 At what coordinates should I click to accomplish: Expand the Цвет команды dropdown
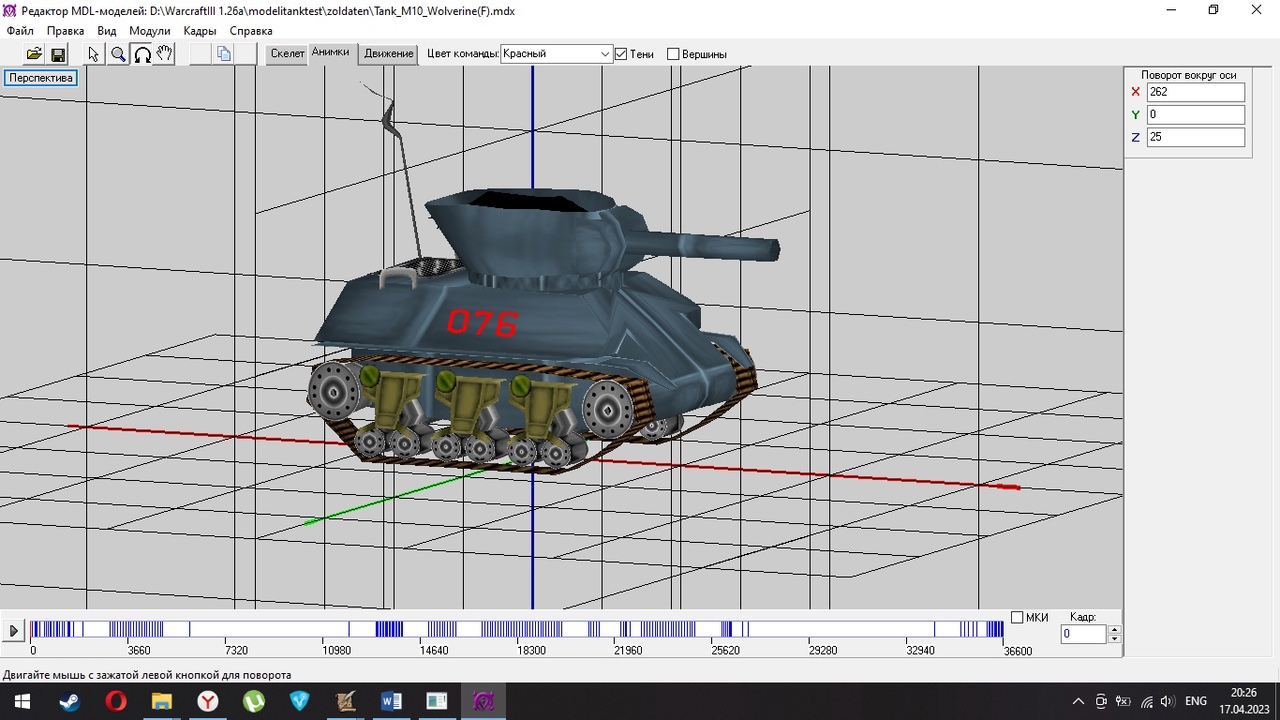[x=605, y=54]
